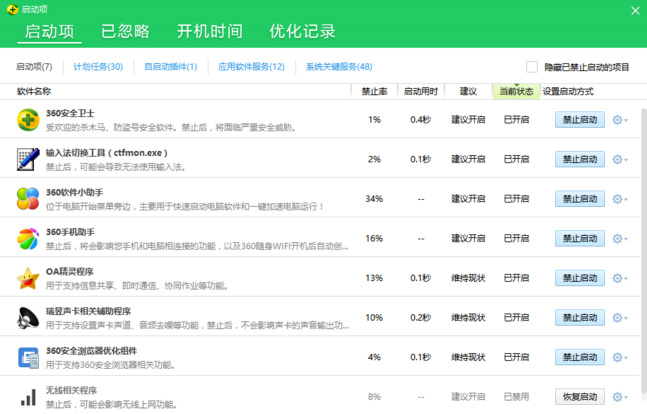647x414 pixels.
Task: Enable 隐藏已禁止启动的项目 checkbox
Action: tap(532, 67)
